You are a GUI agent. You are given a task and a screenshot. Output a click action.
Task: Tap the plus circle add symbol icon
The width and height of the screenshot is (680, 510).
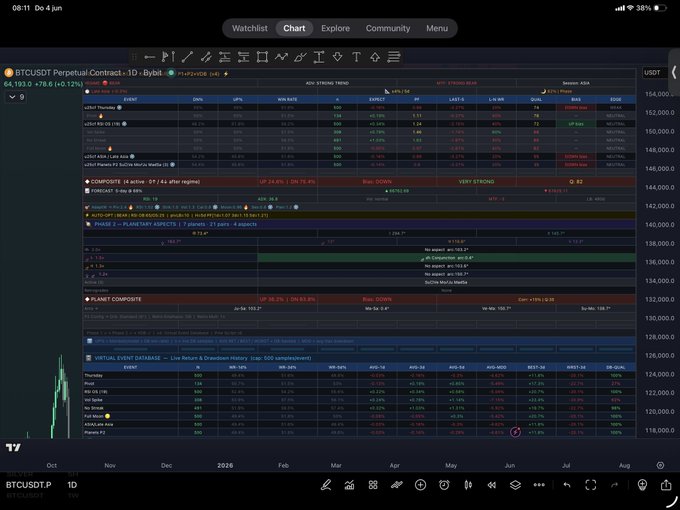coord(420,485)
